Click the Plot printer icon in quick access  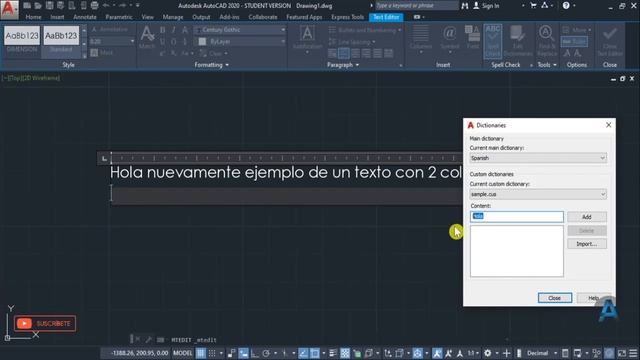pos(94,5)
